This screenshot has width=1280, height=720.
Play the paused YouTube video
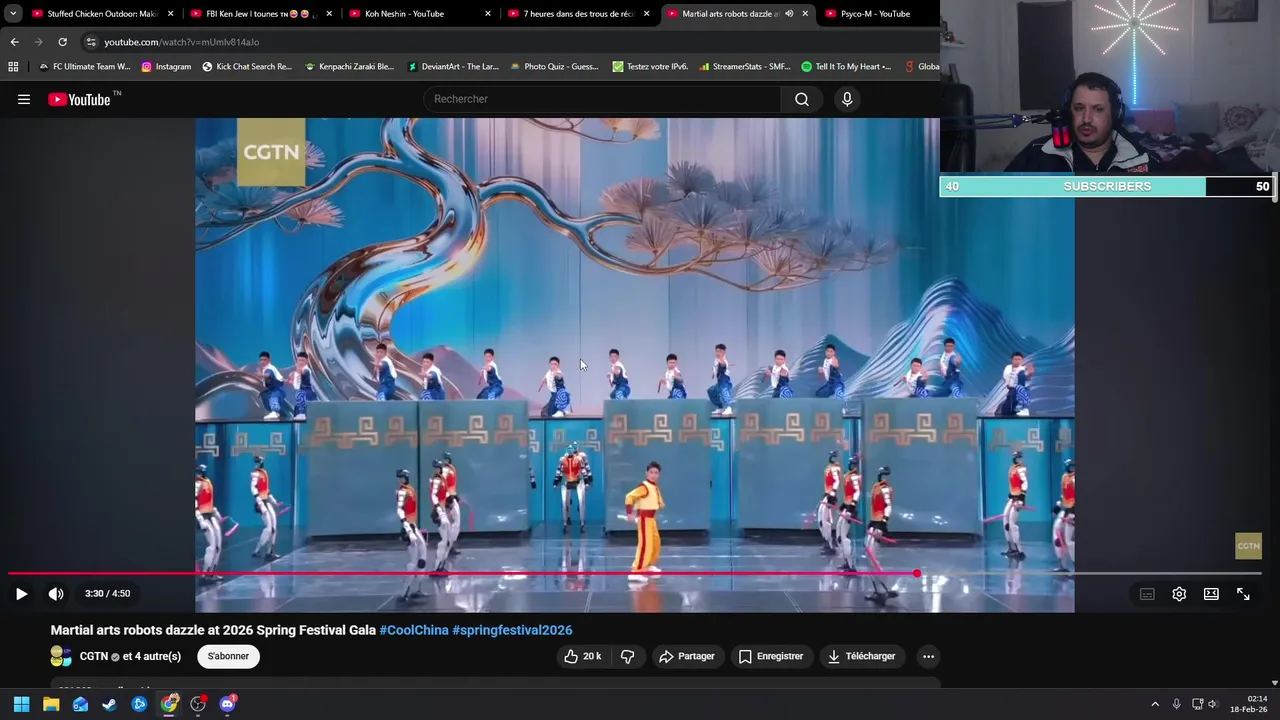[21, 594]
